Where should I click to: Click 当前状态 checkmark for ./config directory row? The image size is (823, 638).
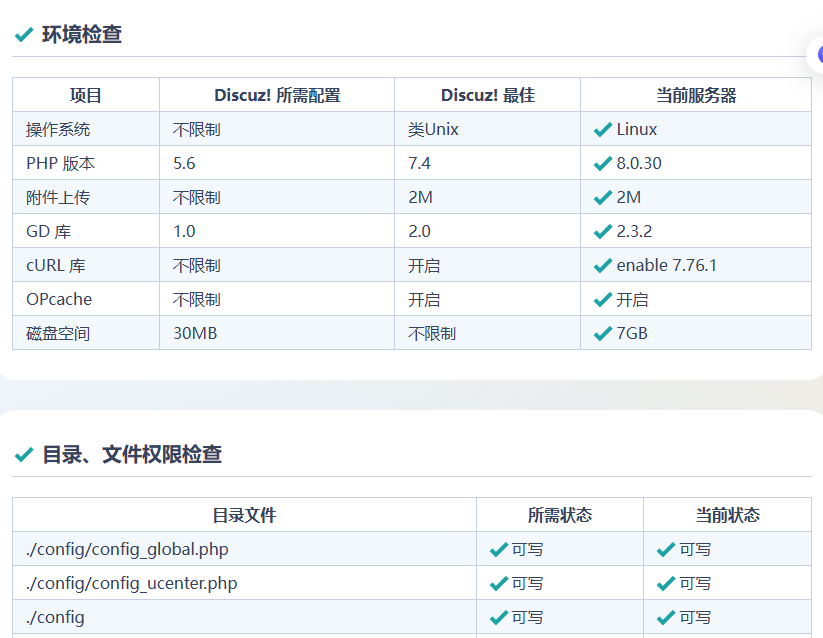(x=666, y=618)
